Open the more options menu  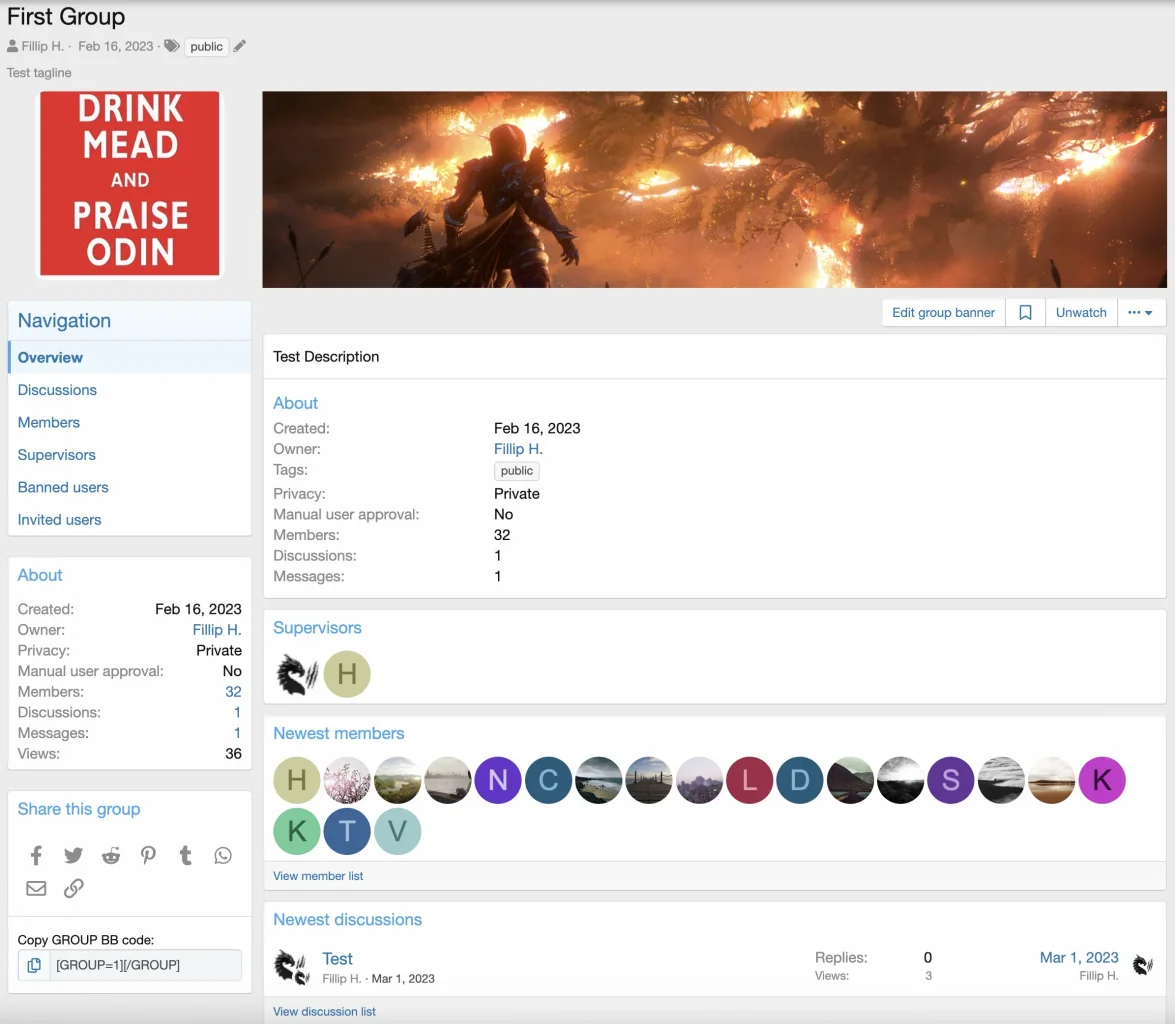[x=1141, y=312]
